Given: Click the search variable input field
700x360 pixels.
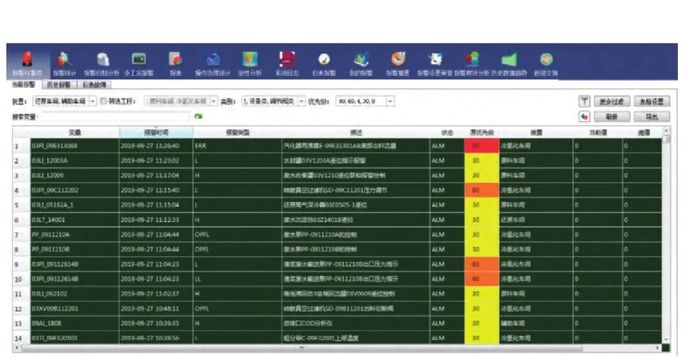Looking at the screenshot, I should [x=116, y=117].
